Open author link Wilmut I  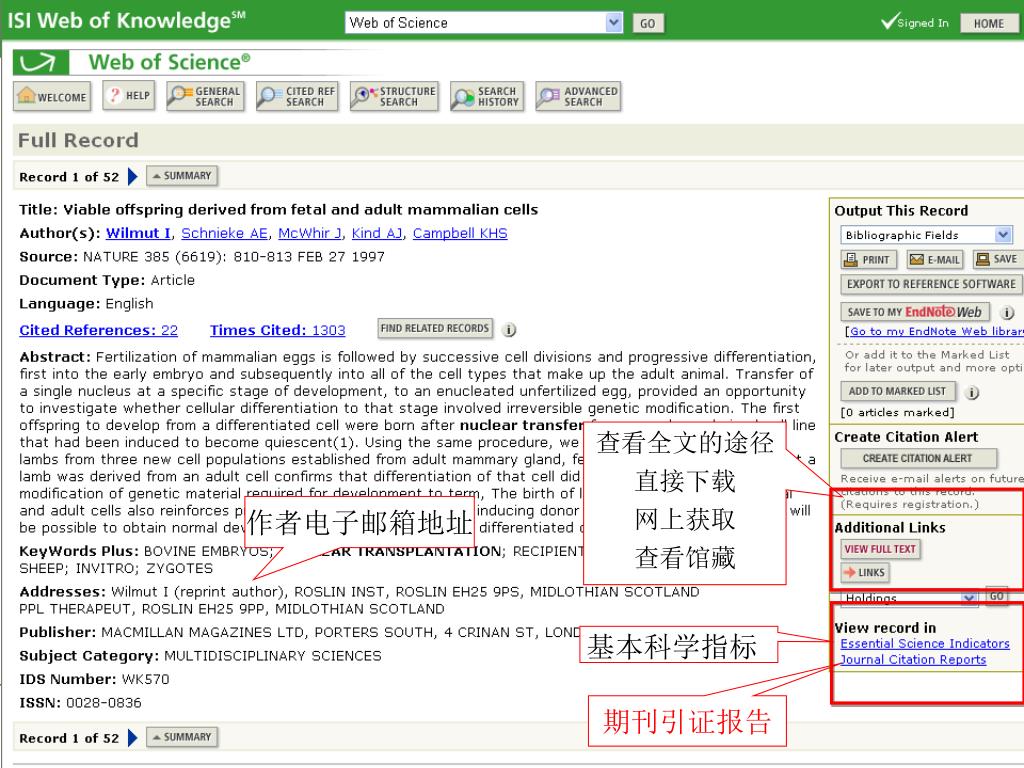tap(138, 233)
